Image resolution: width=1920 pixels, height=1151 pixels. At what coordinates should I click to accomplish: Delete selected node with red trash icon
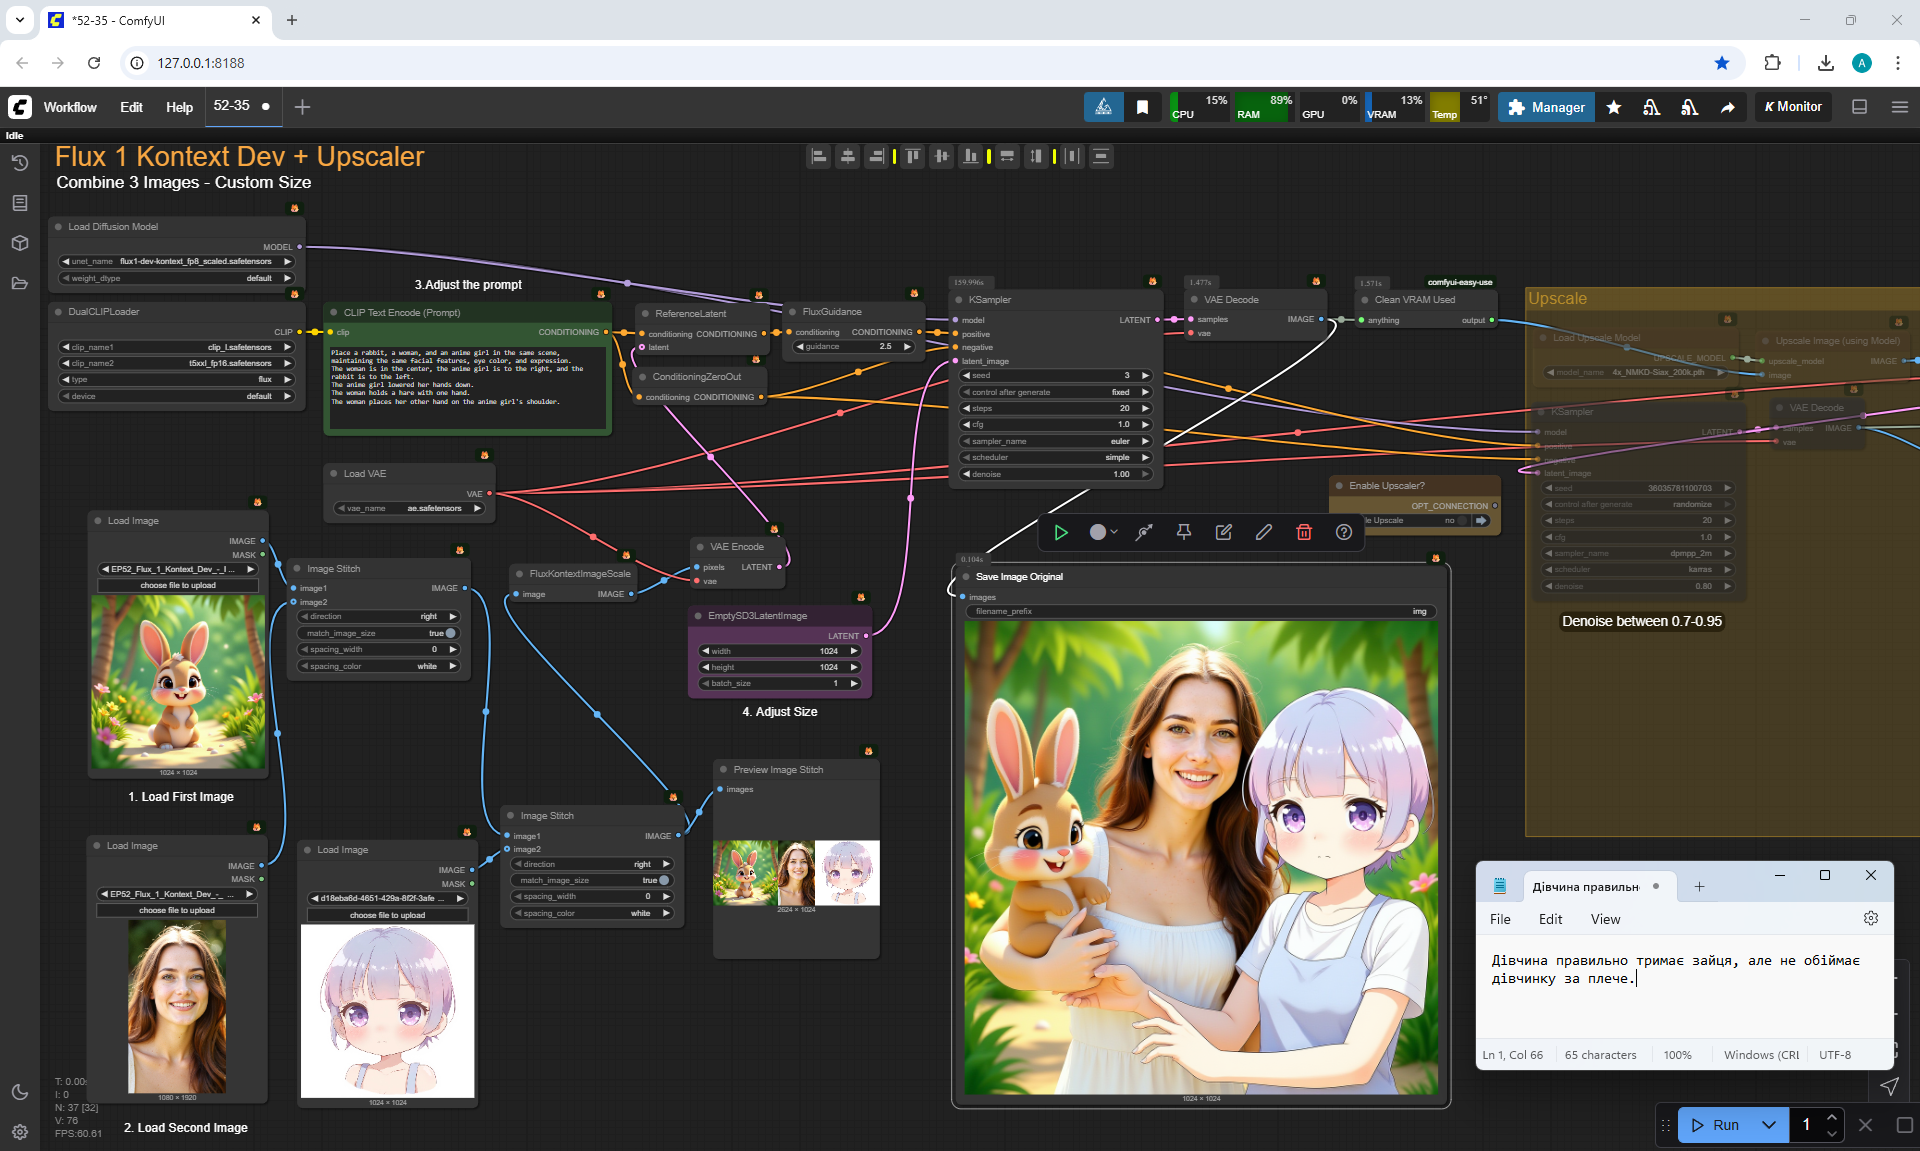pos(1304,533)
